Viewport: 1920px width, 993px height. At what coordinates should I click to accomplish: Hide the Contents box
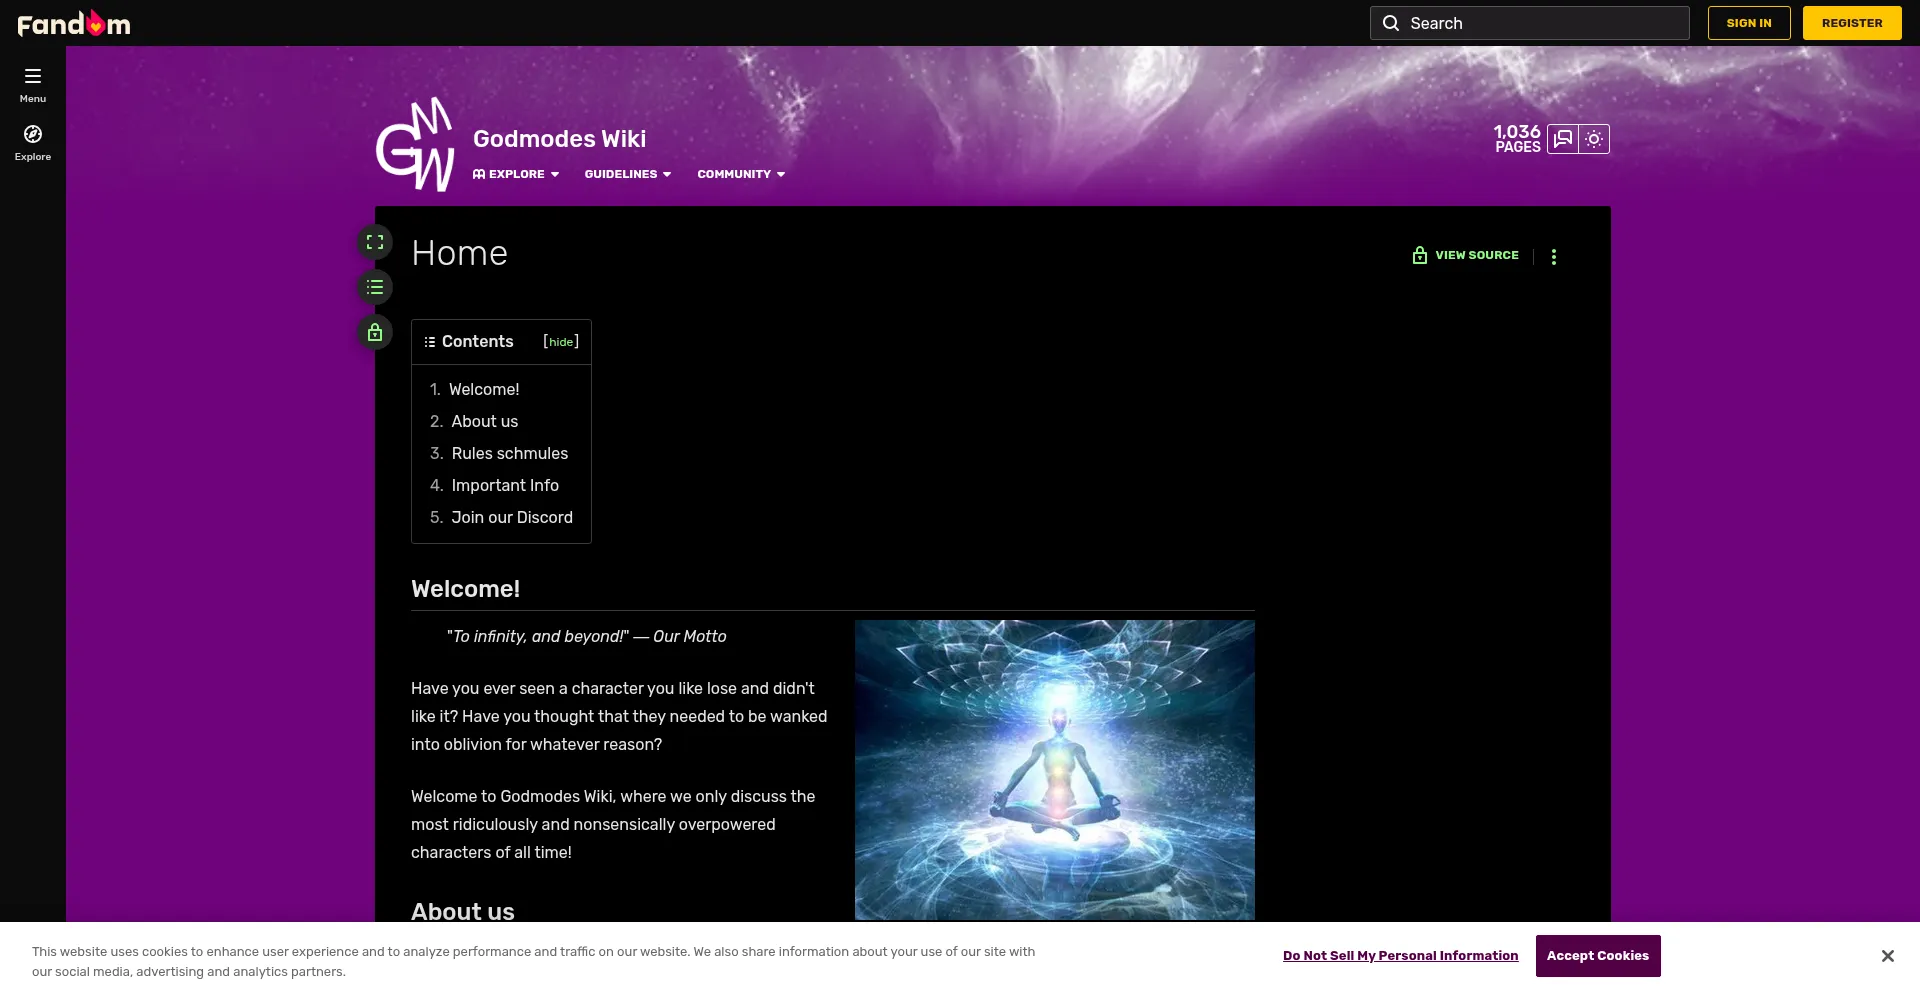[560, 341]
